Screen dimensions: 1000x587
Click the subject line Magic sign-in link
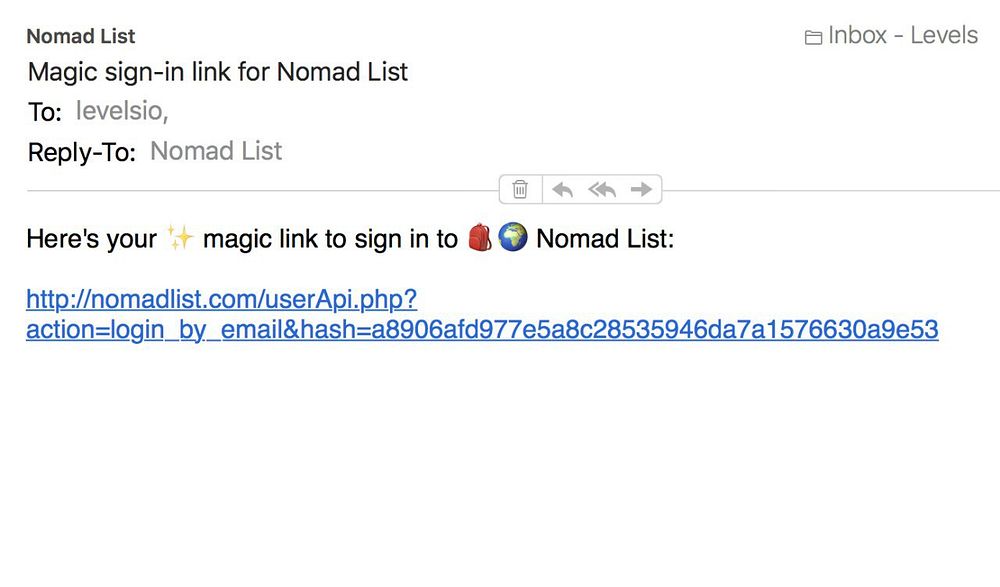(x=218, y=72)
